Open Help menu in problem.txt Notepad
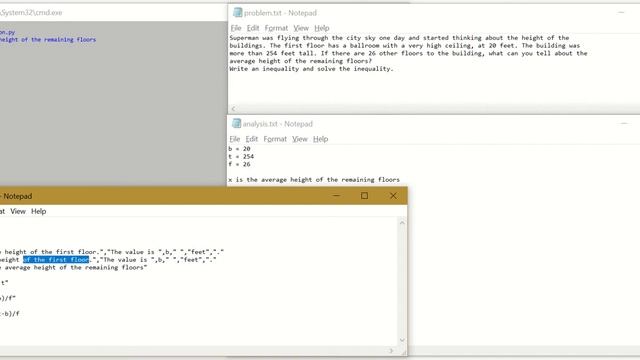This screenshot has width=640, height=360. click(322, 28)
